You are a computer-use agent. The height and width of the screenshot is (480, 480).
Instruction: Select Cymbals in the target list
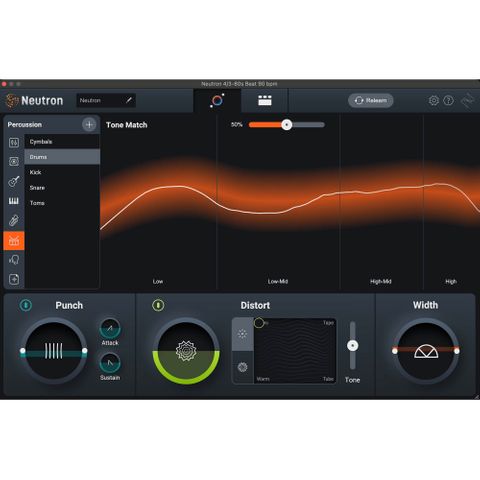[x=62, y=142]
